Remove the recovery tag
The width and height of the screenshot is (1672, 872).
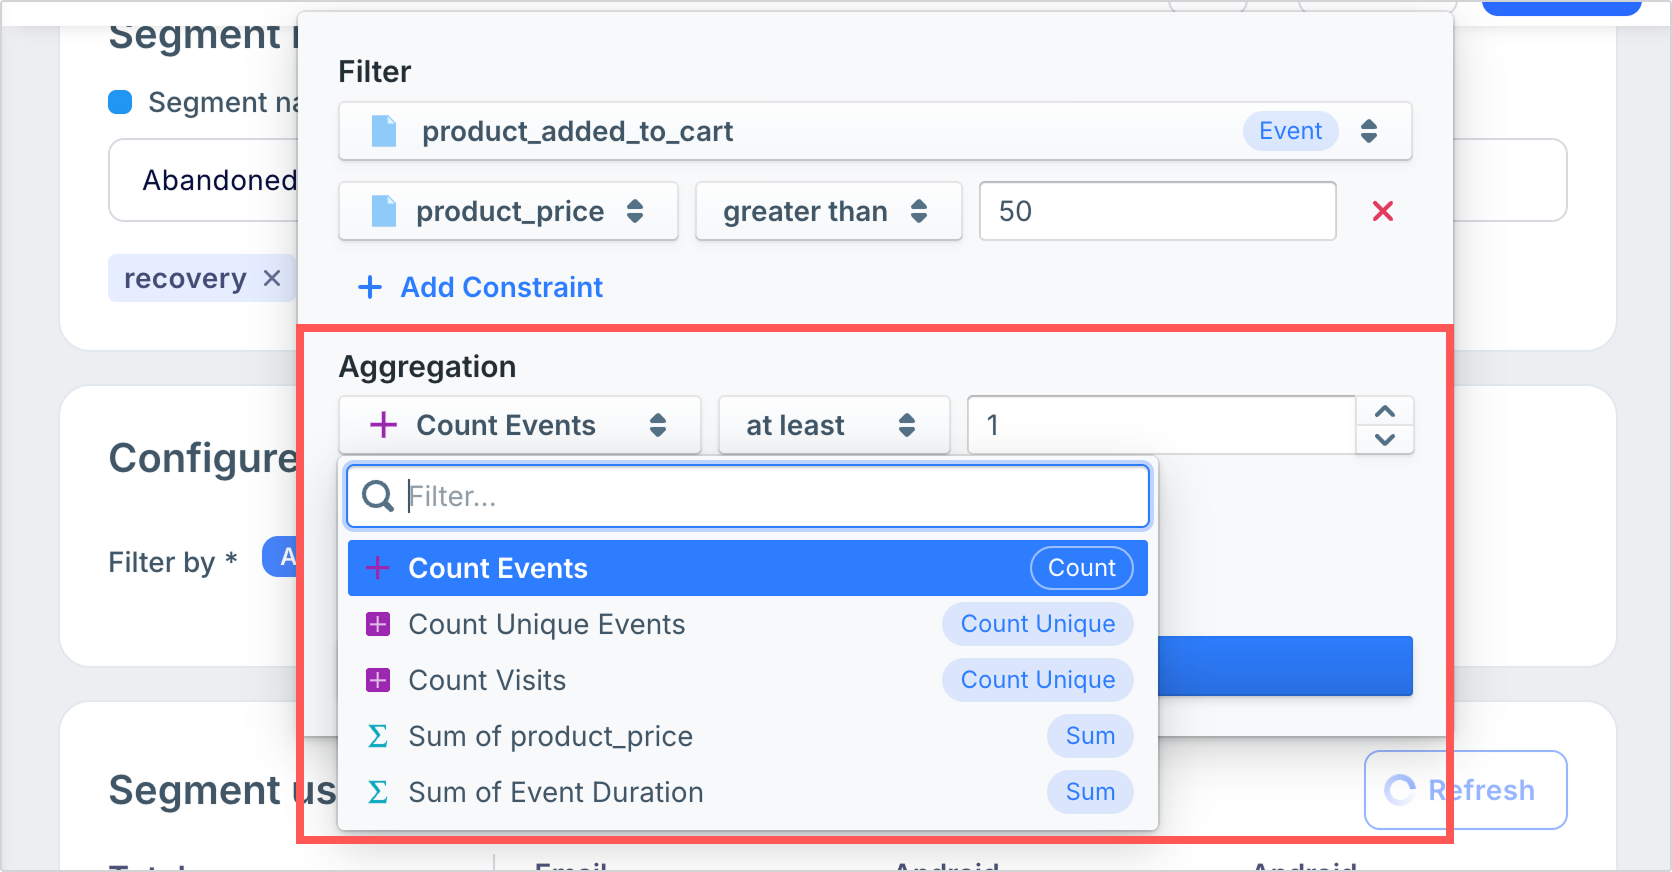tap(272, 279)
